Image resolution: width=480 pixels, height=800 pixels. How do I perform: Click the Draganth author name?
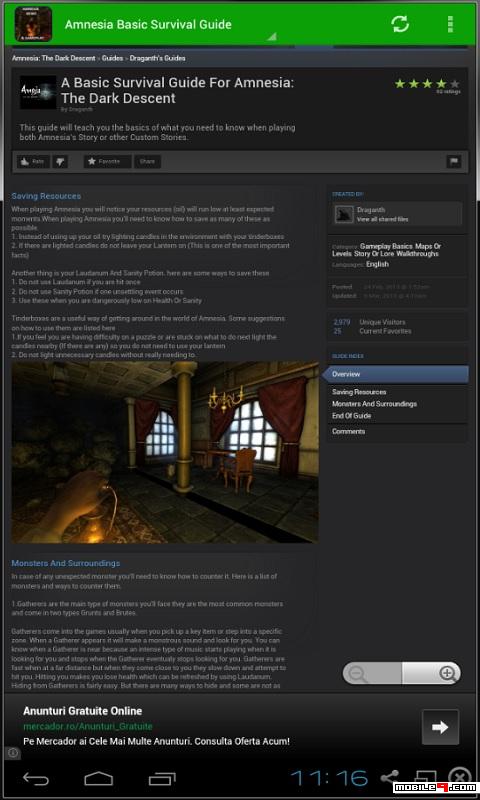click(x=371, y=210)
